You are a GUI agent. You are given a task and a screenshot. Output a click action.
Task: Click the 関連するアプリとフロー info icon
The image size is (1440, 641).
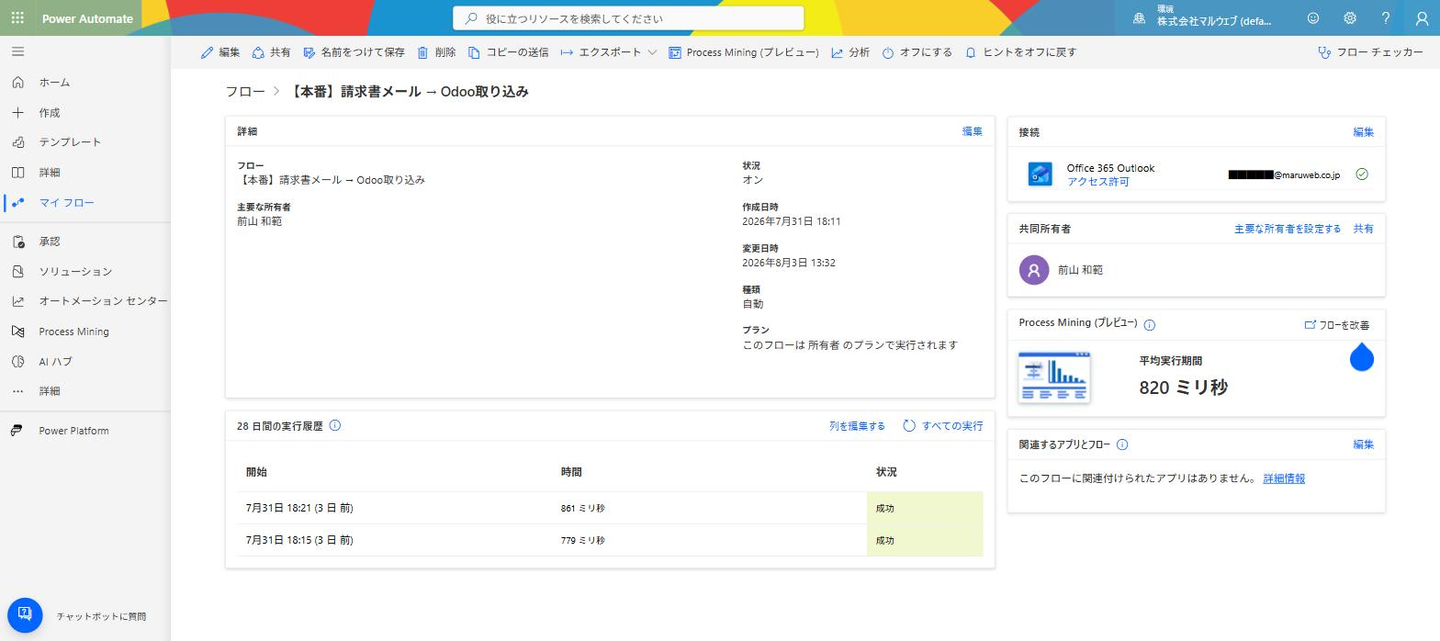1122,445
